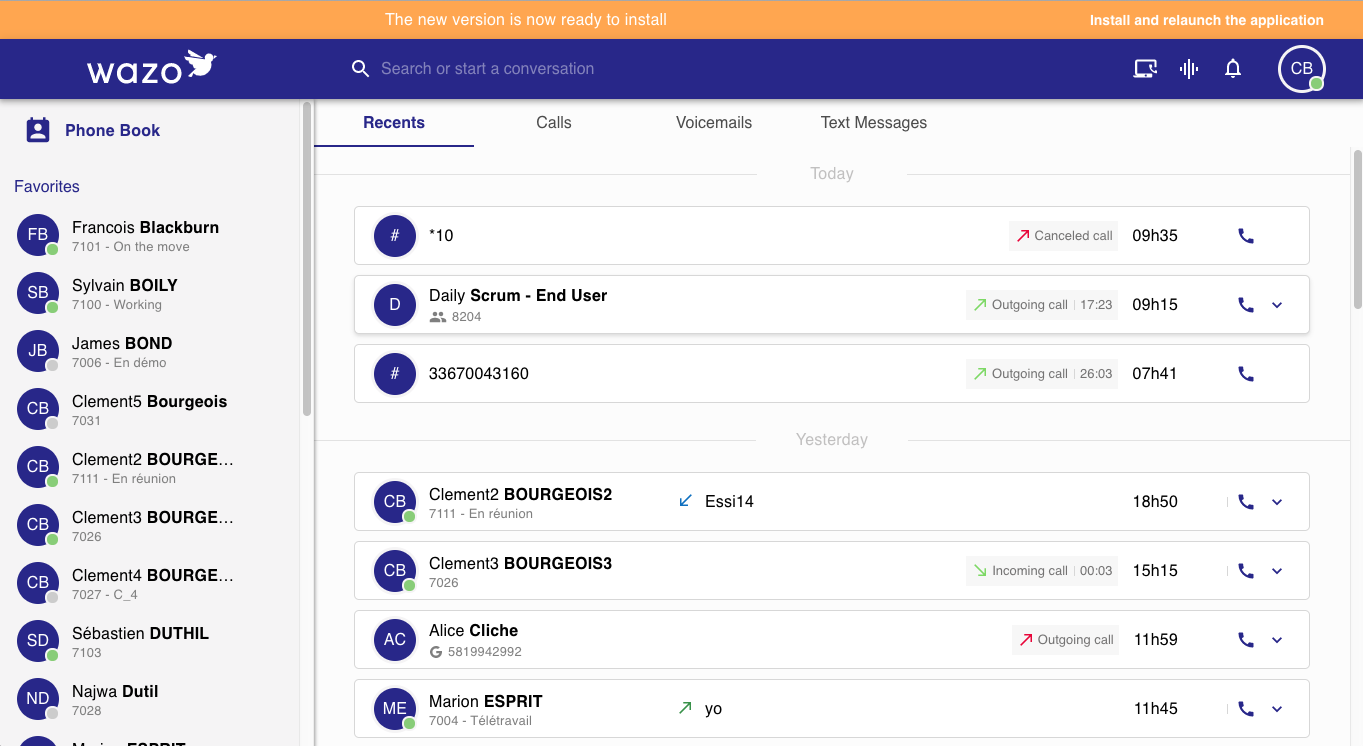This screenshot has height=746, width=1363.
Task: Click the favorites sidebar scrollbar
Action: [307, 260]
